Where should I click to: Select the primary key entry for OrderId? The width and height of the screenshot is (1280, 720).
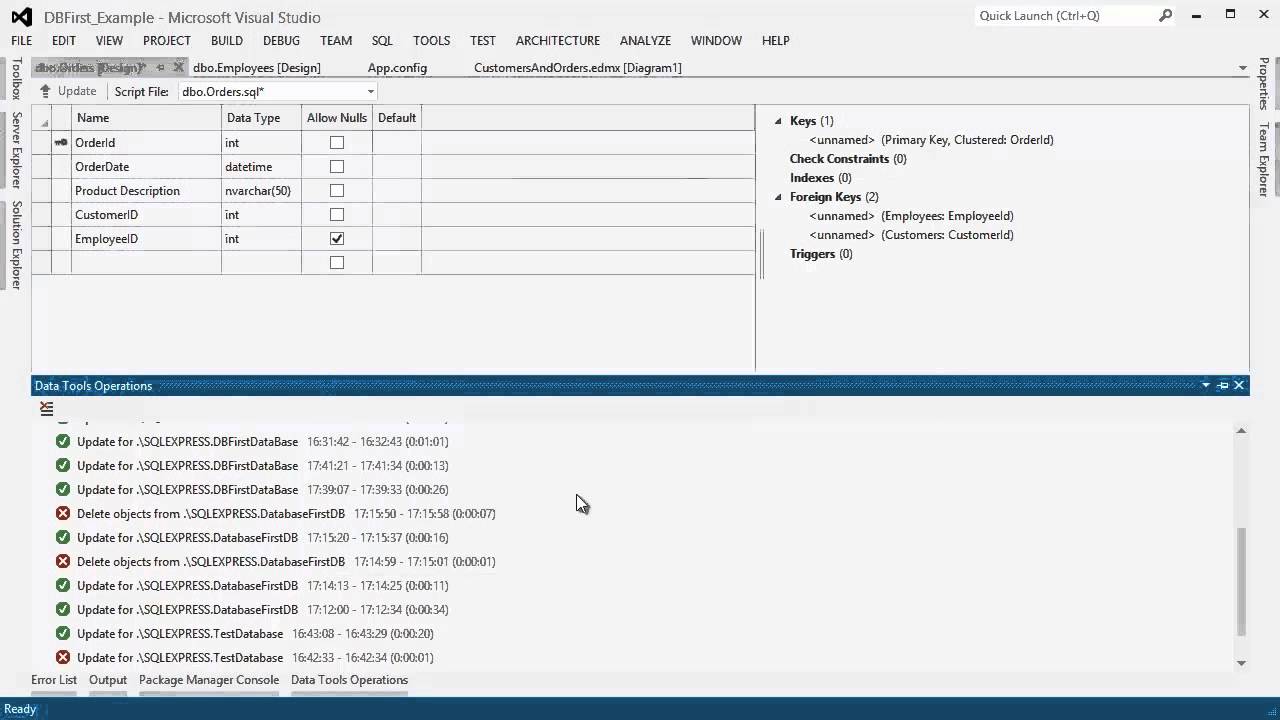931,140
